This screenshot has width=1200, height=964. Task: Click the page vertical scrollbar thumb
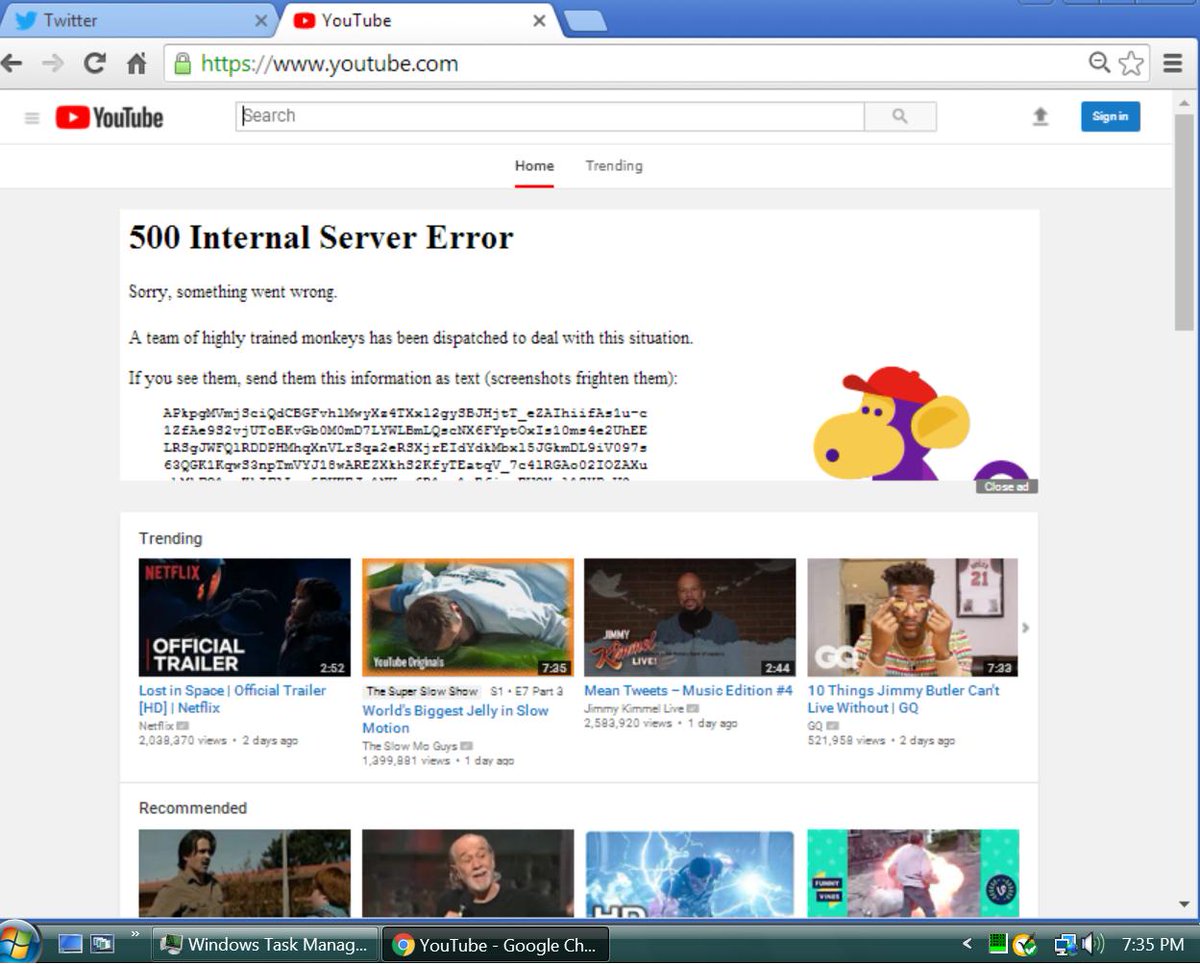pyautogui.click(x=1185, y=222)
